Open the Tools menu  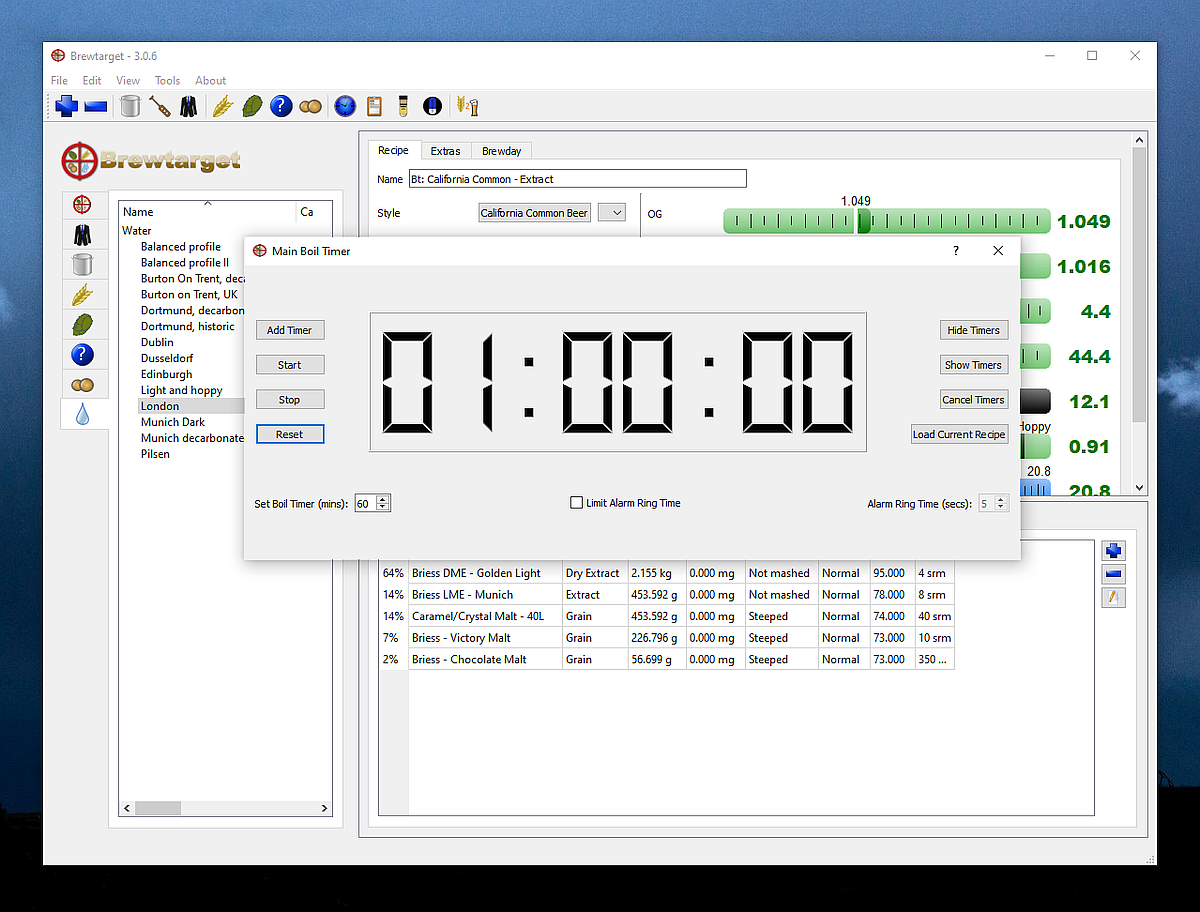coord(167,81)
